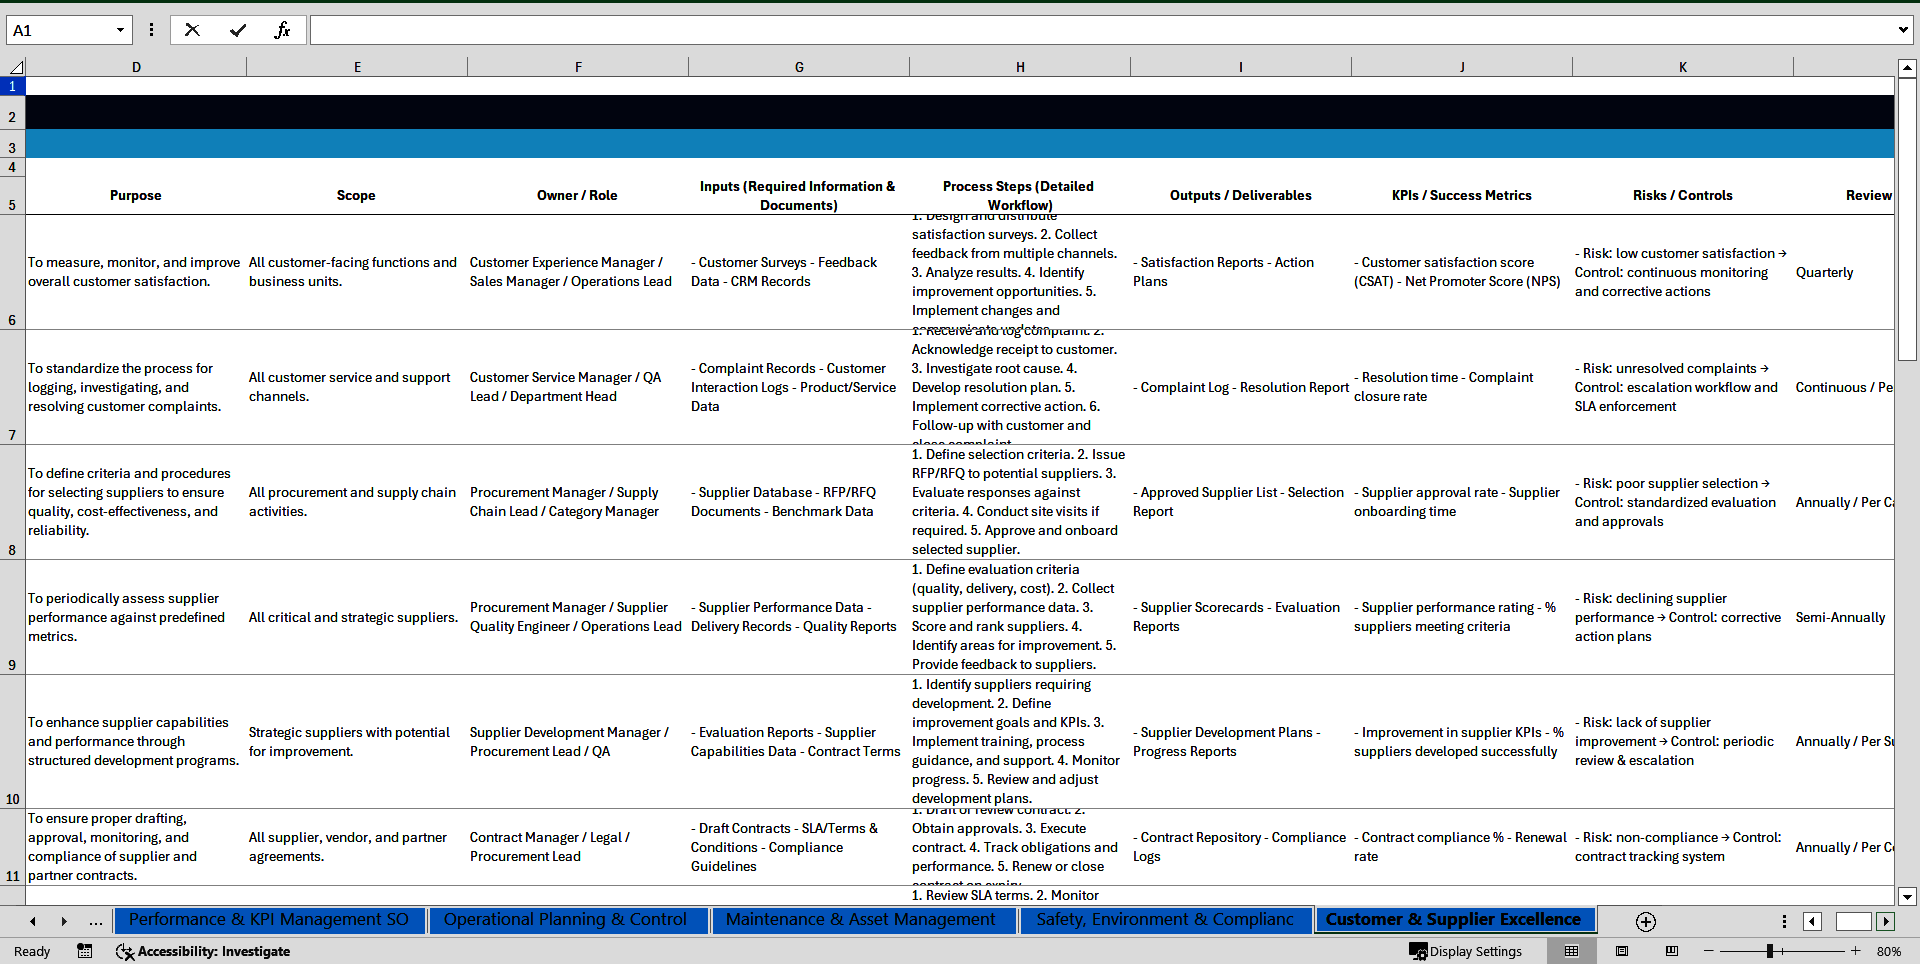Screen dimensions: 1920x965
Task: Show hidden sheet tabs via ellipsis
Action: click(95, 921)
